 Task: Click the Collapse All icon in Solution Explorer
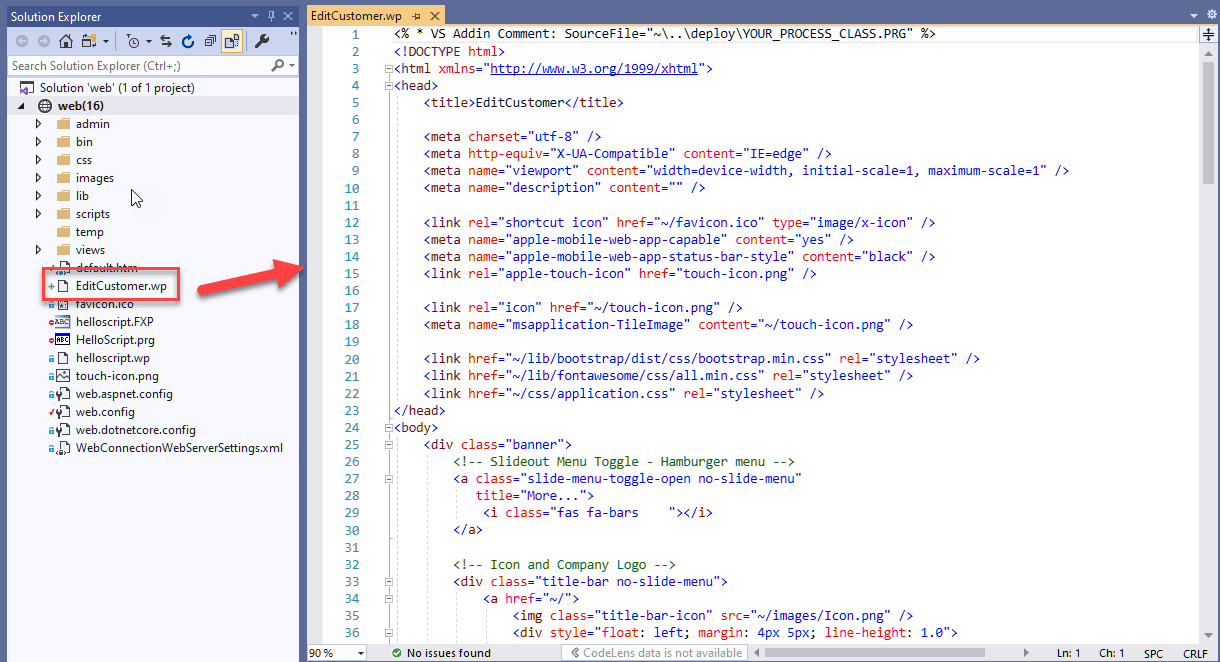point(209,41)
